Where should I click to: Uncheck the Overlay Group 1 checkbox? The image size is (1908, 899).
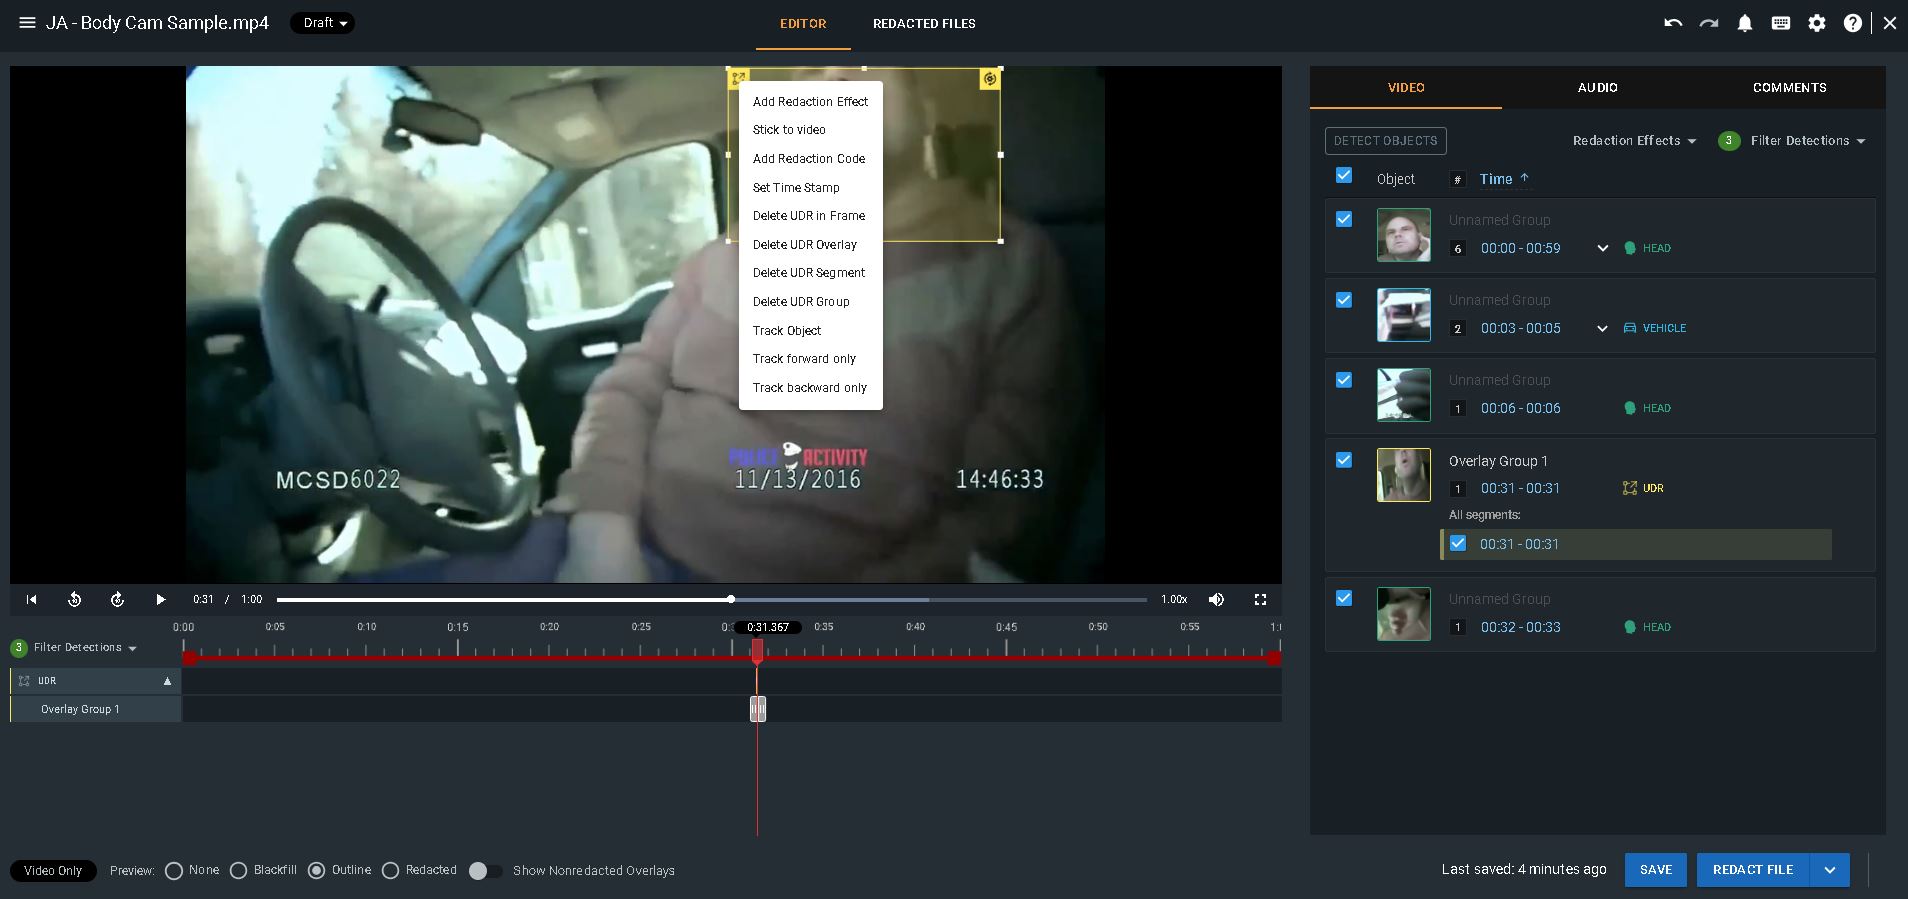coord(1344,460)
